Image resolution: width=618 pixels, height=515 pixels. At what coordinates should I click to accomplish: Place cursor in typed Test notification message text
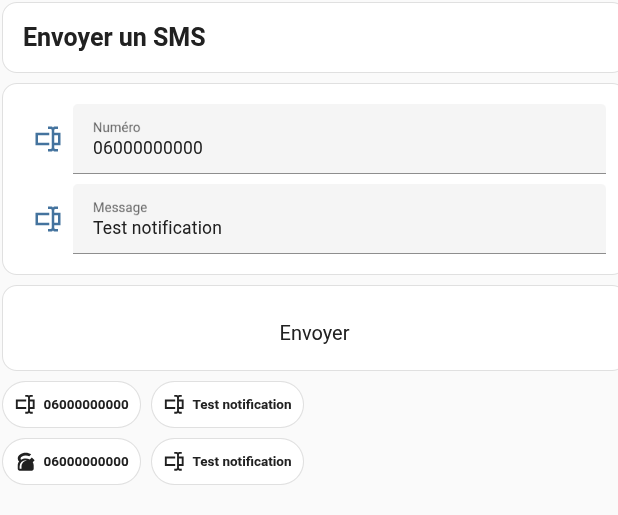pos(157,228)
